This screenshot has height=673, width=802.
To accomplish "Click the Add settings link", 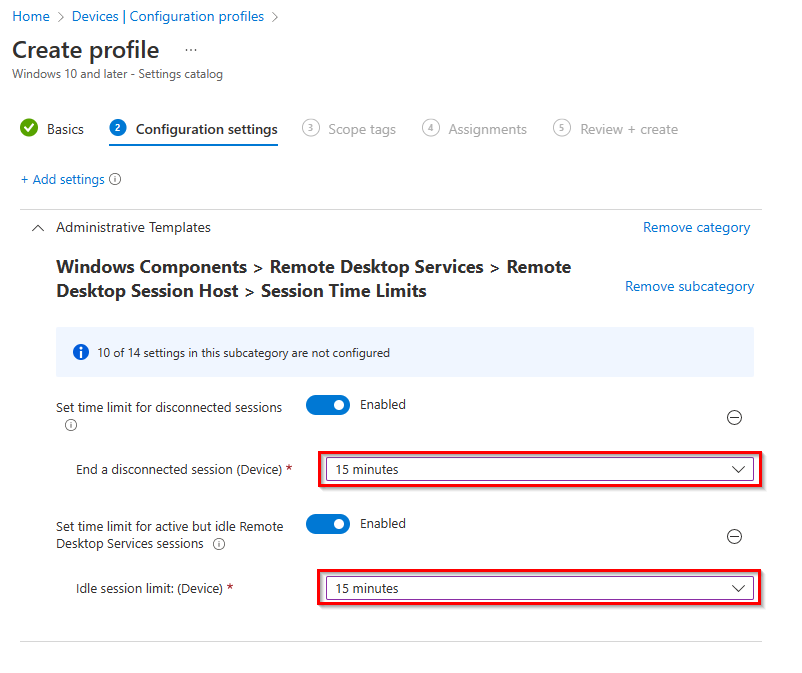I will 62,180.
